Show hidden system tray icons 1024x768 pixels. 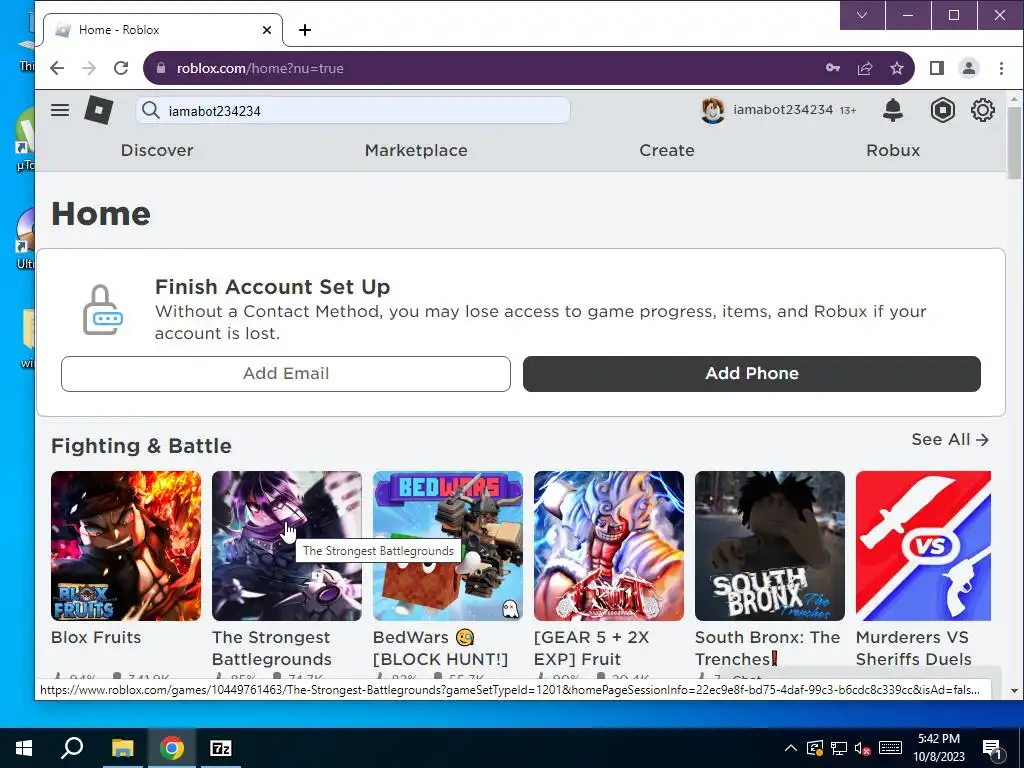click(790, 748)
